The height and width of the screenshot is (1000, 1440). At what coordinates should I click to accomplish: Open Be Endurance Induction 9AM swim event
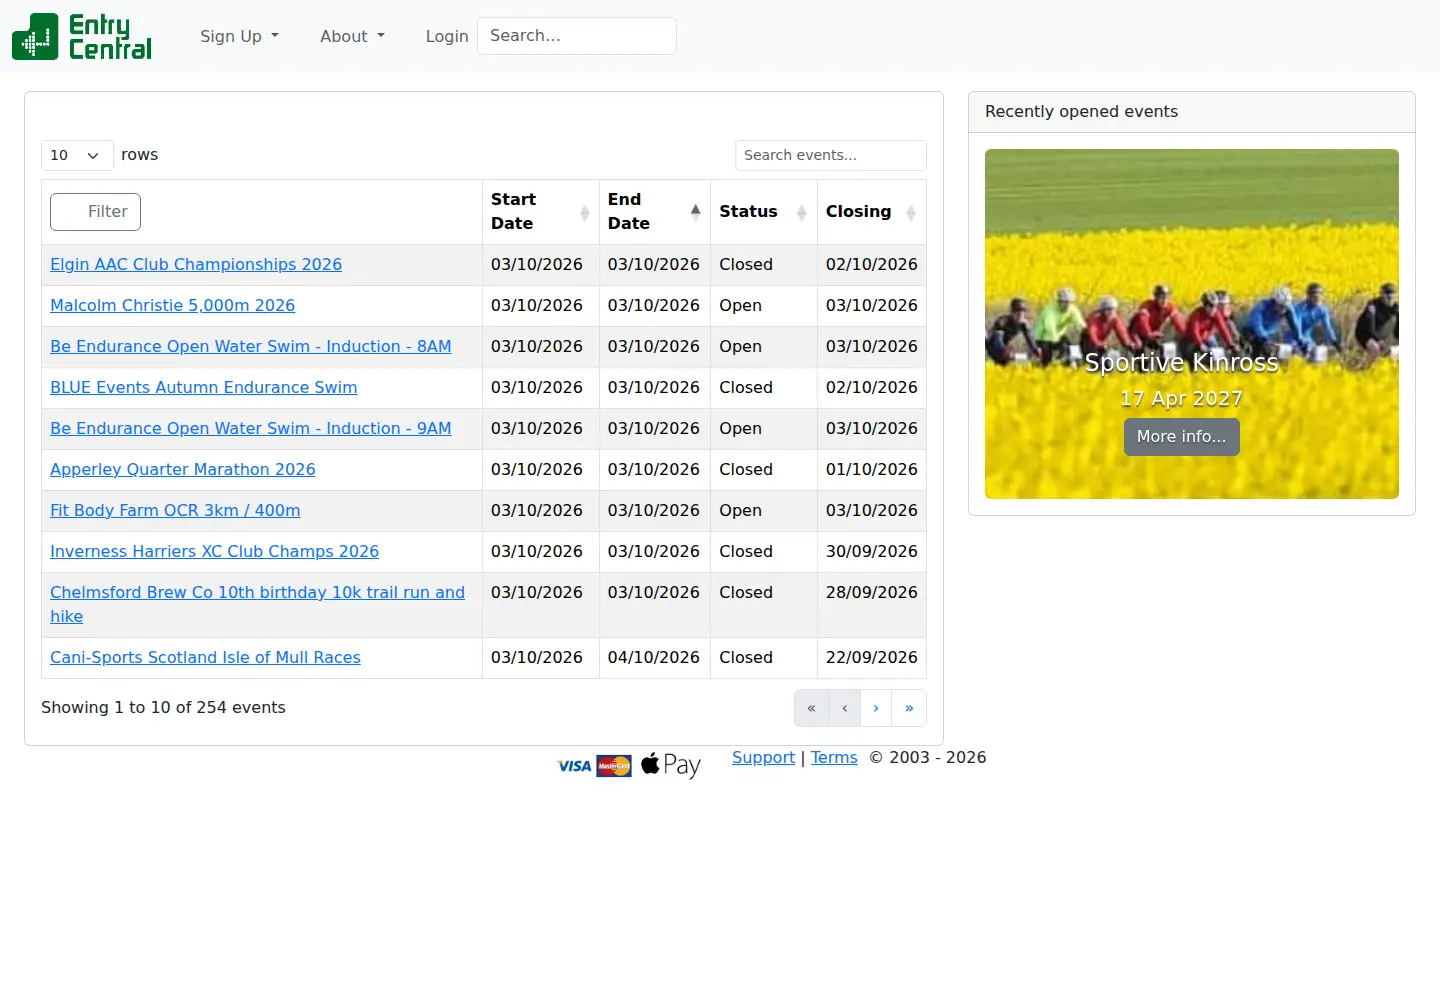pos(251,428)
